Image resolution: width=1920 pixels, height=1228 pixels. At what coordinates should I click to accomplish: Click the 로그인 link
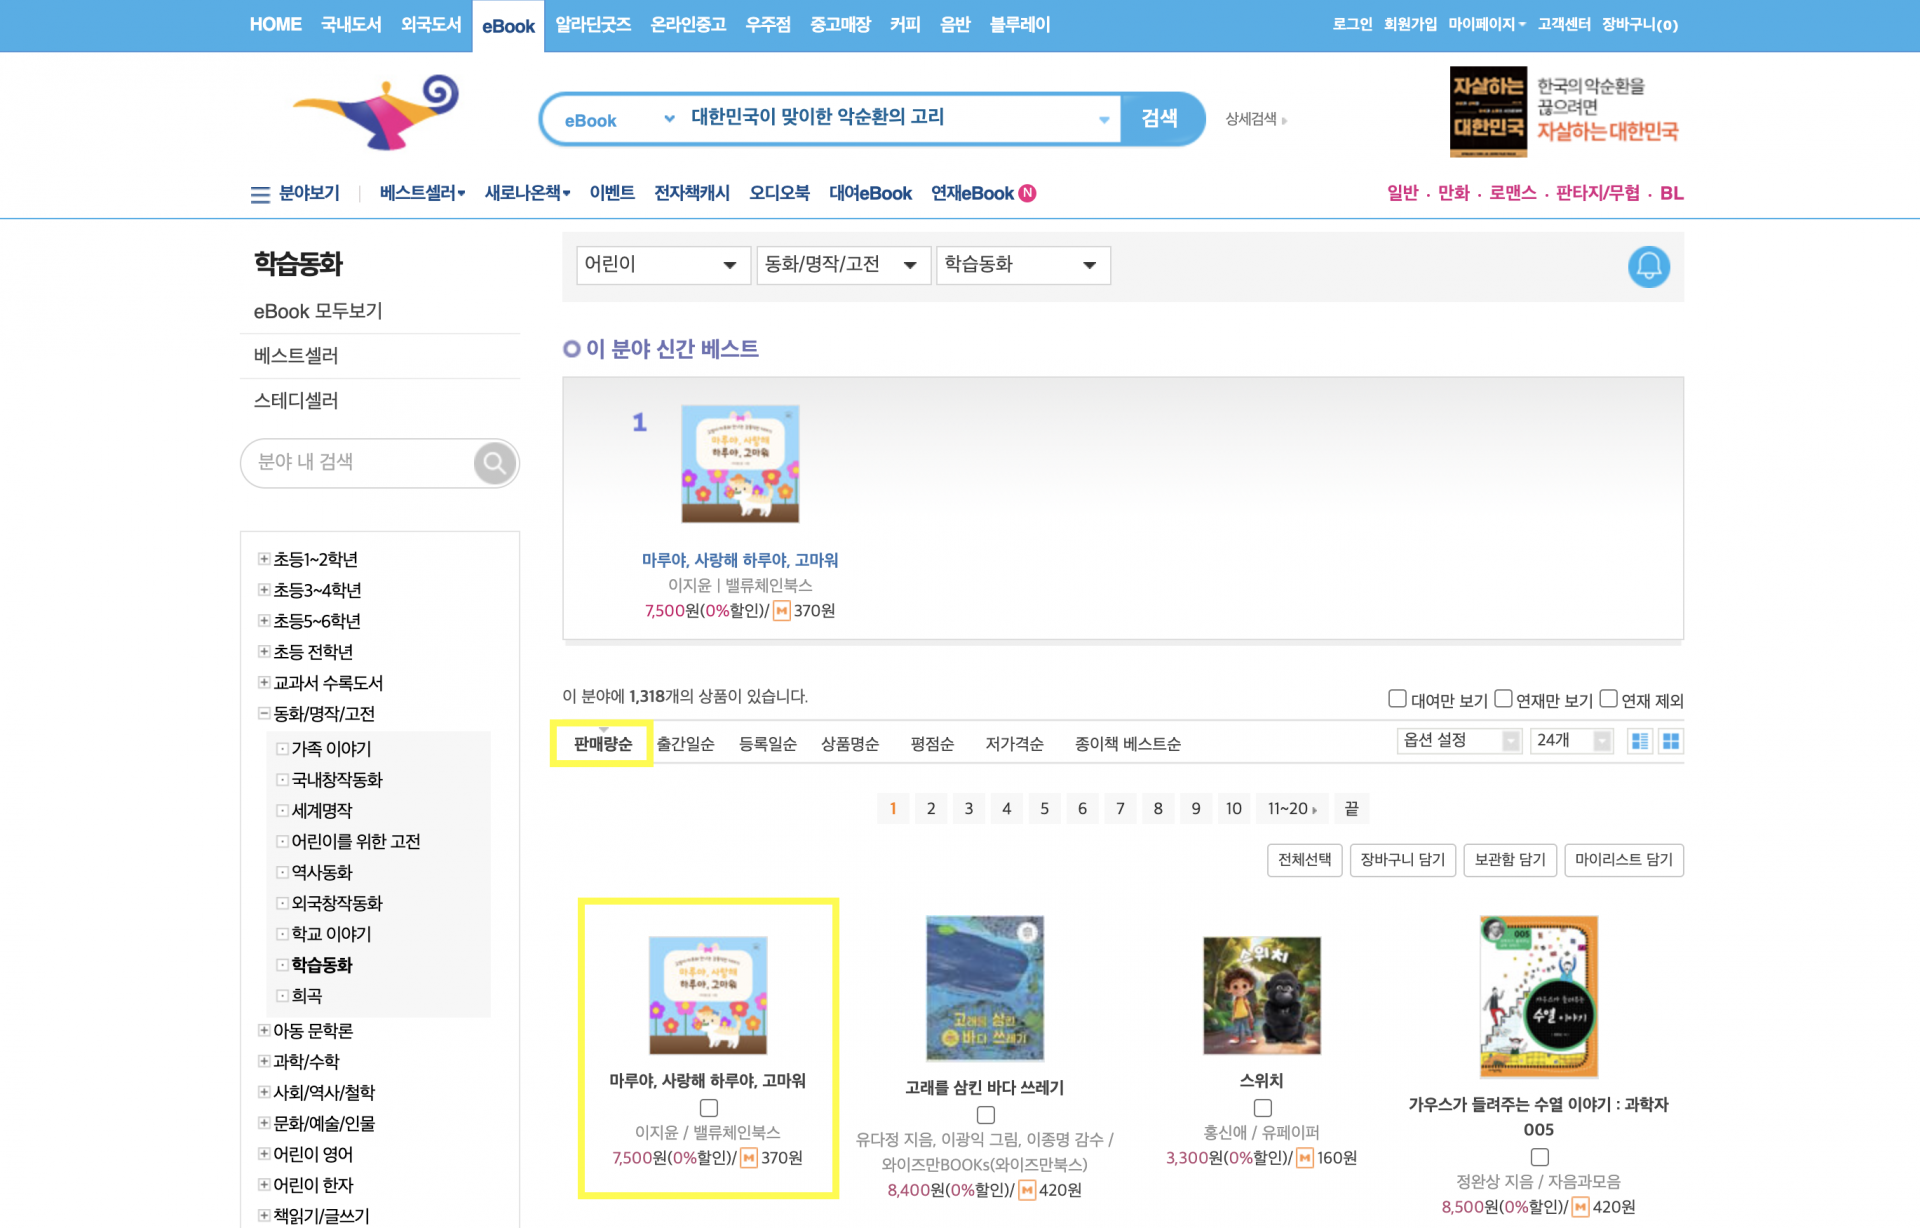pyautogui.click(x=1352, y=25)
